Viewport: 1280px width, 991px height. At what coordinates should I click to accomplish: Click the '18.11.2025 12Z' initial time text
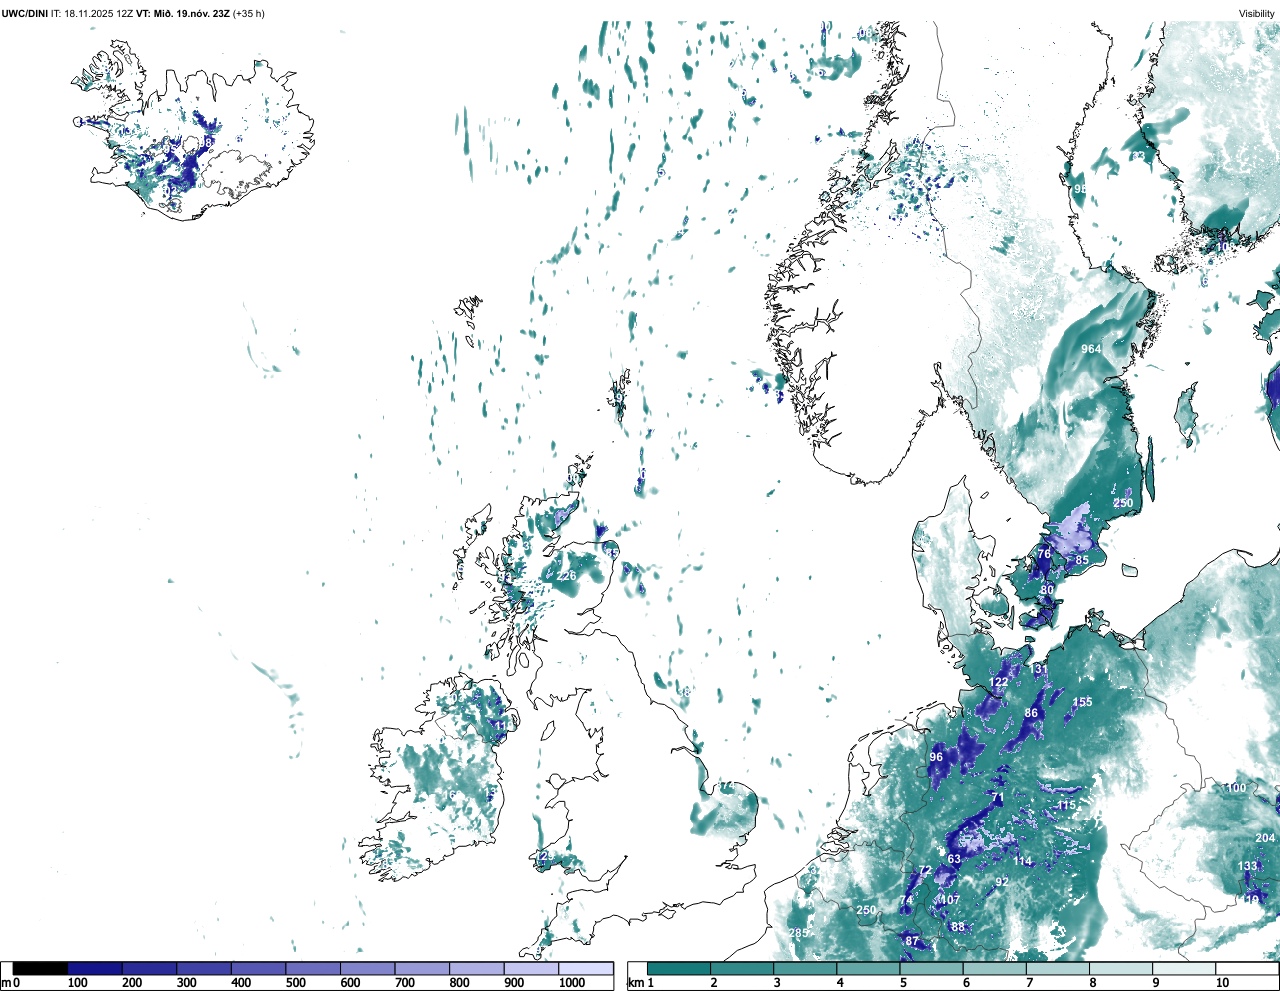(99, 13)
